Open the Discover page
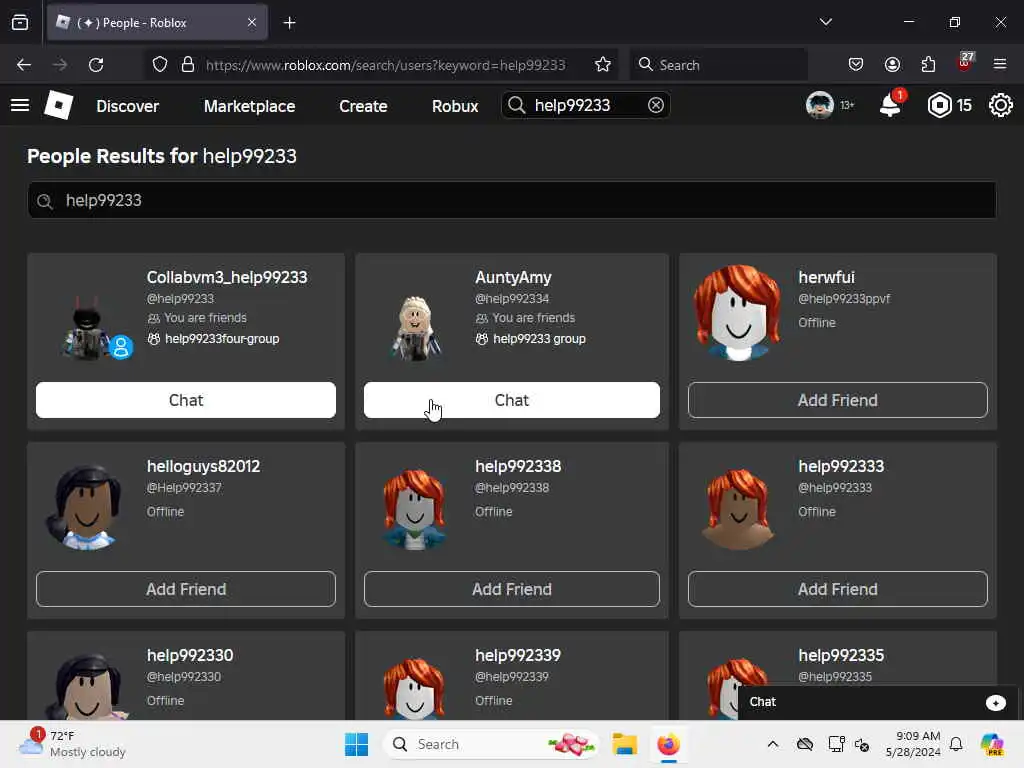1024x768 pixels. pos(127,106)
